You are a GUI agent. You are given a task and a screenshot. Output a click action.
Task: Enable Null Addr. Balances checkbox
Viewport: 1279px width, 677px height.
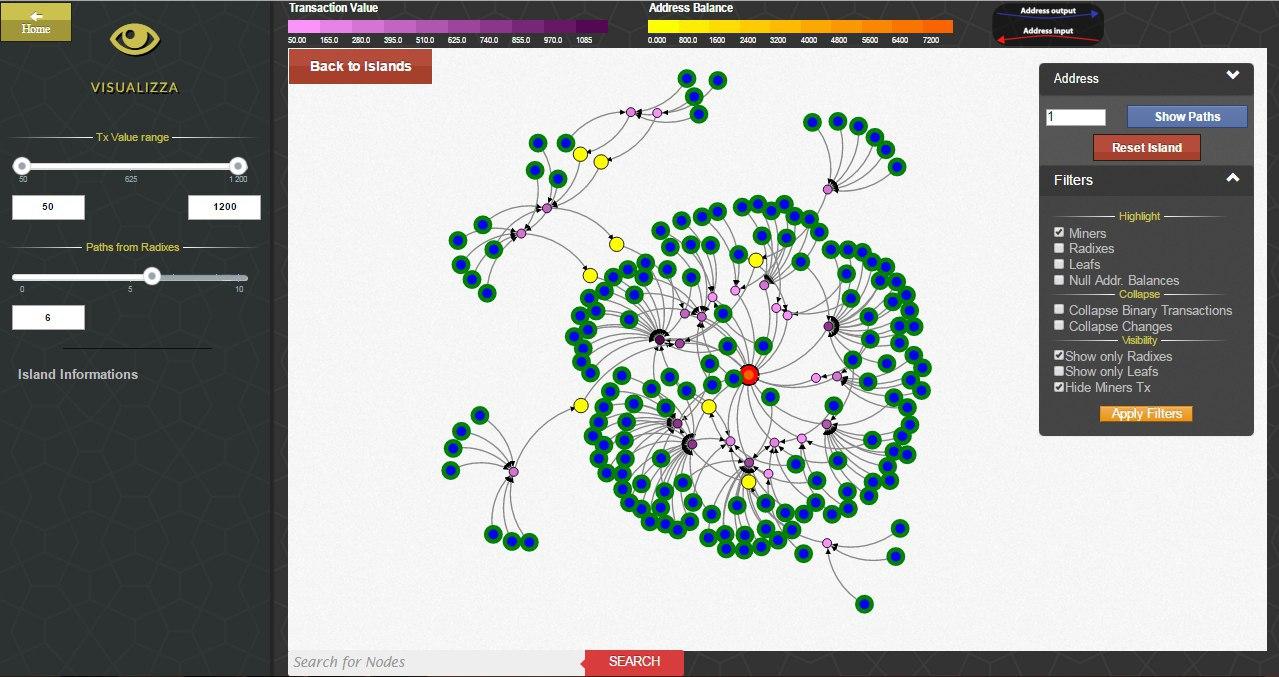pos(1059,280)
